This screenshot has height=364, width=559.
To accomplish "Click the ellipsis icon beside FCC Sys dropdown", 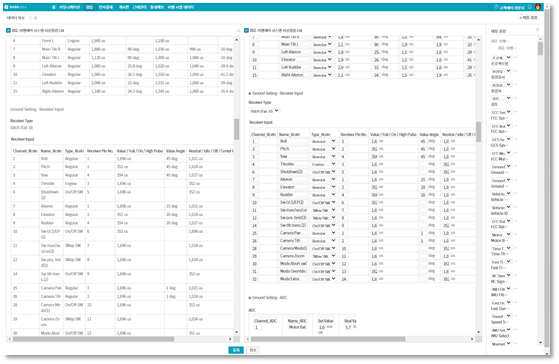I will pos(516,112).
